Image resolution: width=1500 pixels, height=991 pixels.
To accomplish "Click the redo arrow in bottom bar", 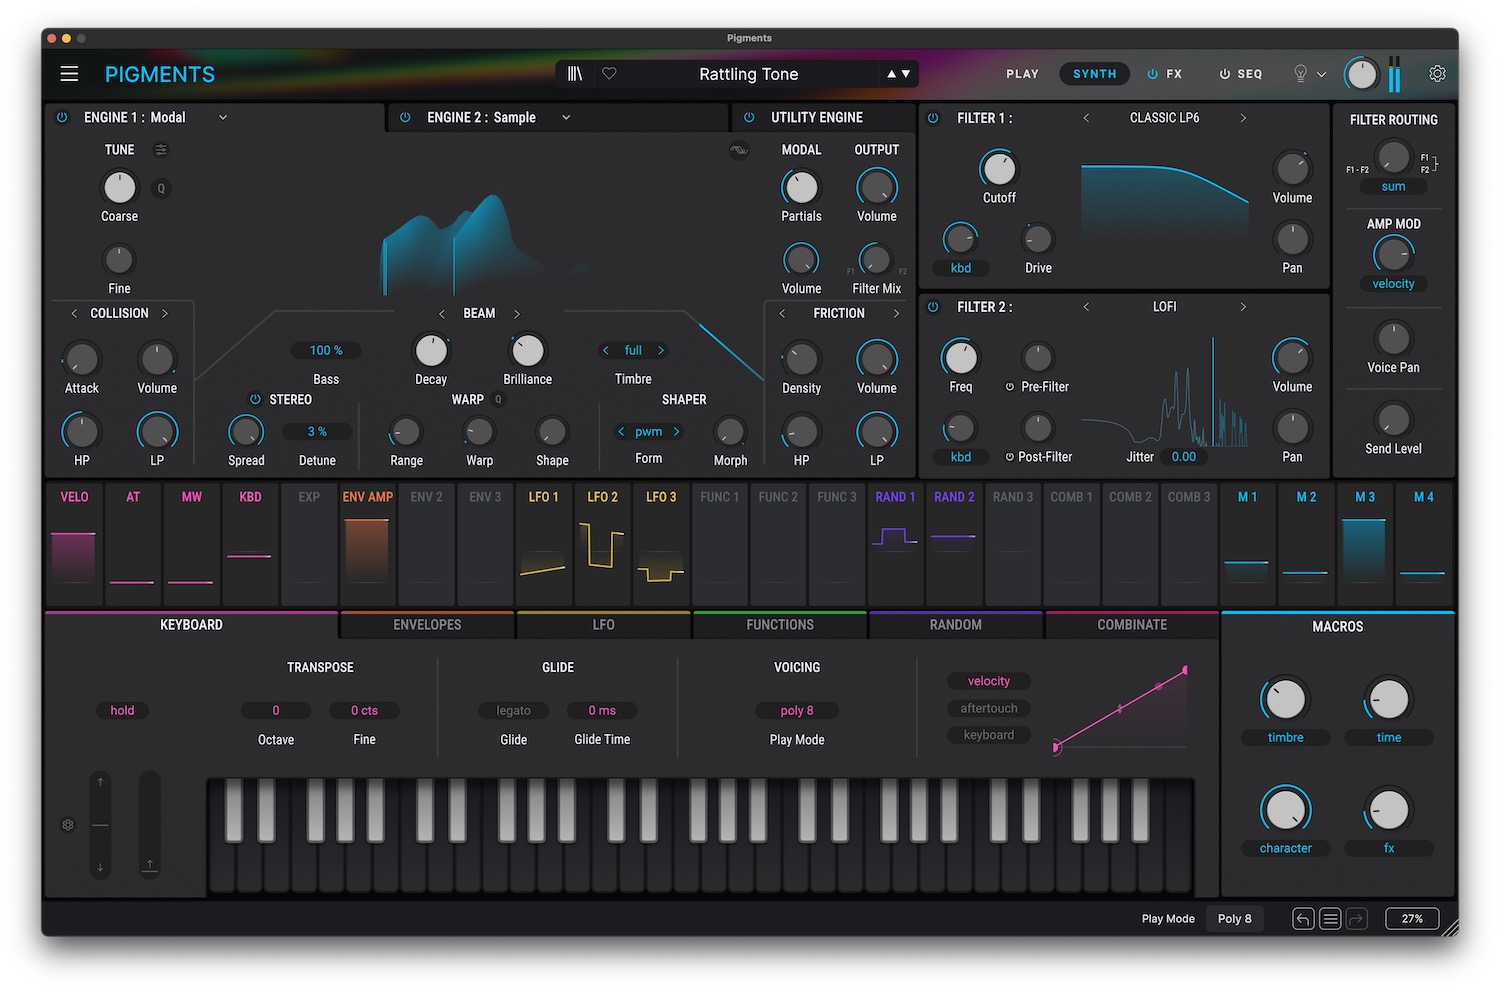I will pos(1356,919).
